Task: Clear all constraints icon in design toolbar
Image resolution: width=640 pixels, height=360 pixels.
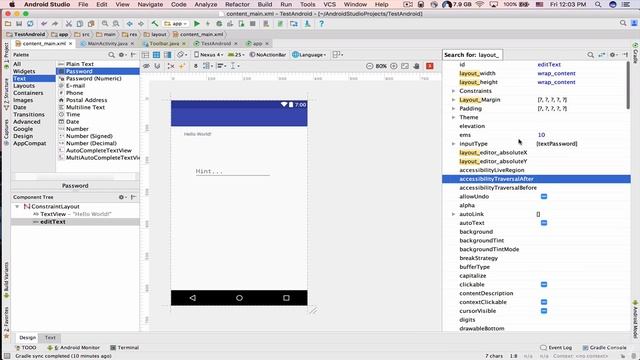Action: [x=171, y=66]
